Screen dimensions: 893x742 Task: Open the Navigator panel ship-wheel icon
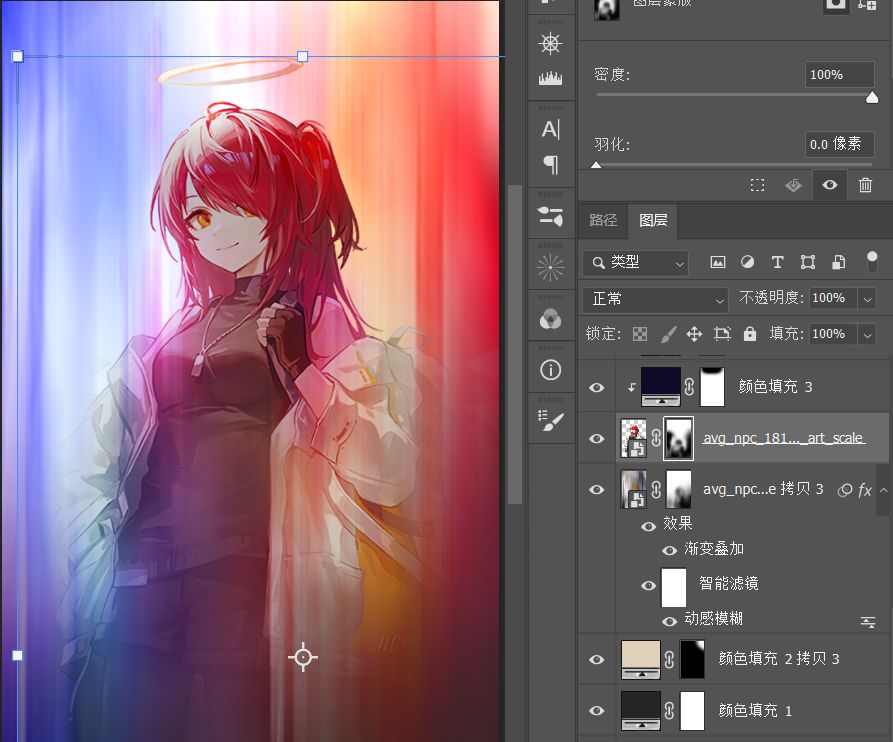[x=550, y=44]
